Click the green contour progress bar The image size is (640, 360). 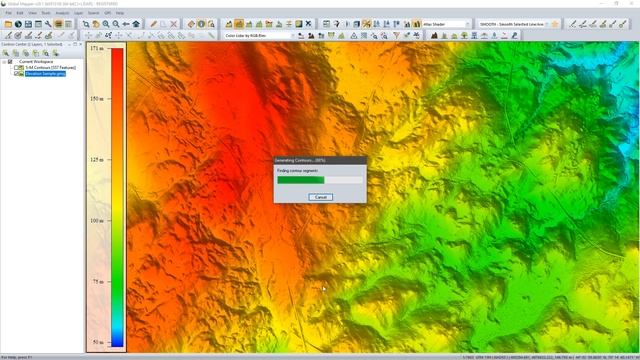coord(320,180)
